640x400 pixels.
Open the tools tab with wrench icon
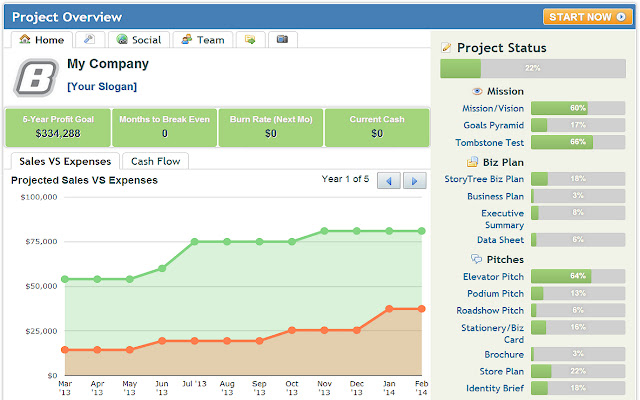pyautogui.click(x=89, y=40)
